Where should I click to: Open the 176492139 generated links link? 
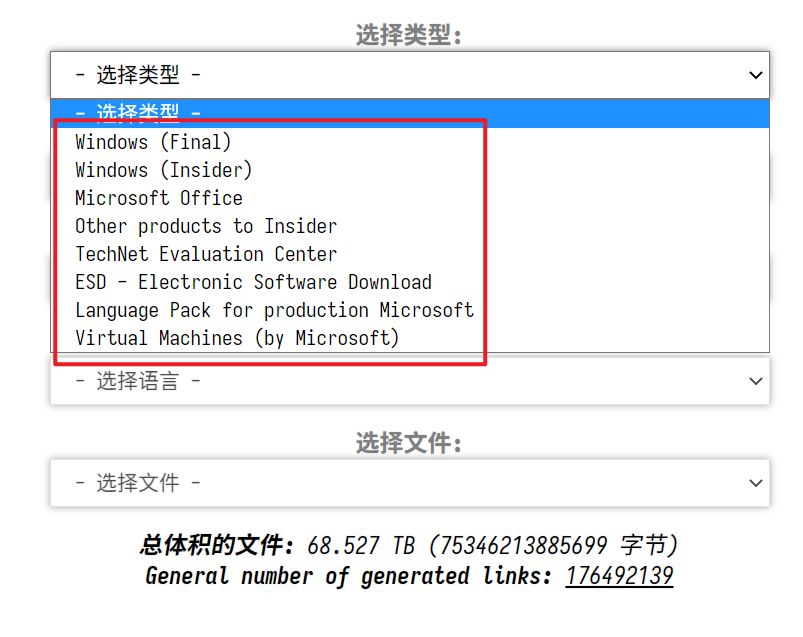(x=619, y=576)
